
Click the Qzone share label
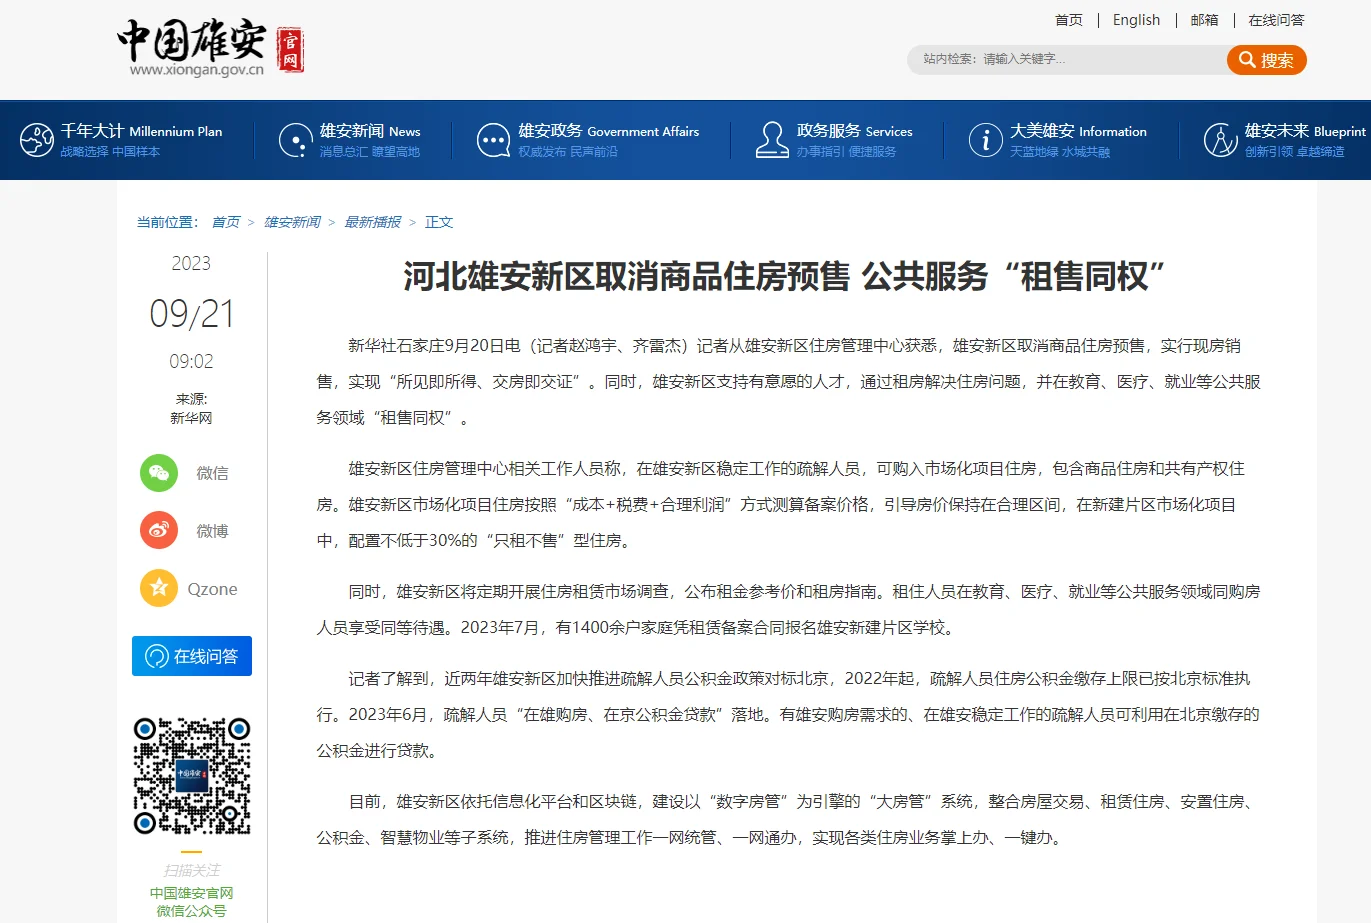click(x=213, y=589)
